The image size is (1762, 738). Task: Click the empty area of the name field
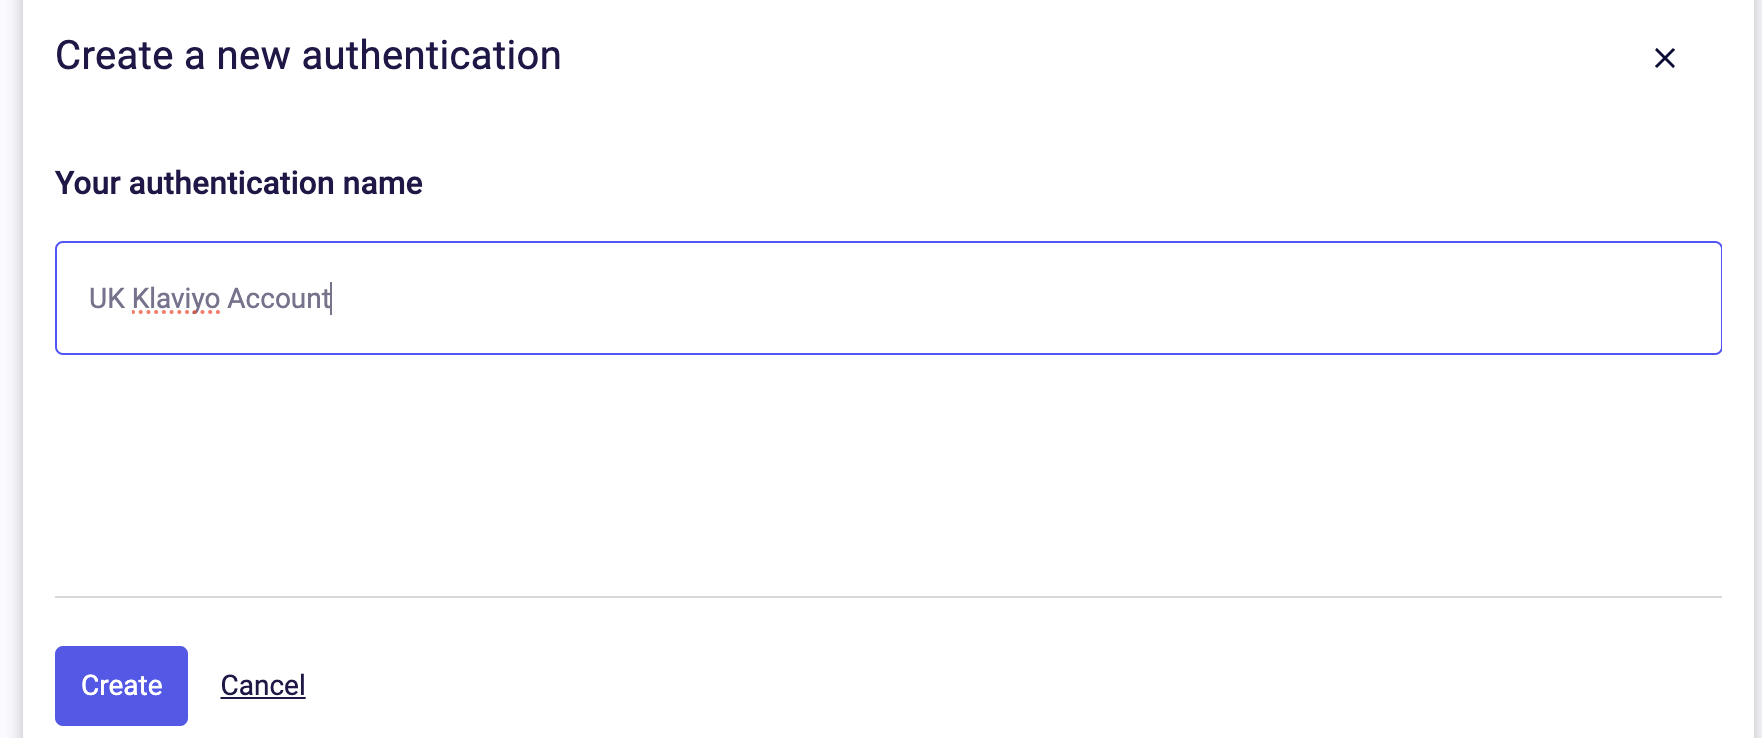click(x=1020, y=298)
